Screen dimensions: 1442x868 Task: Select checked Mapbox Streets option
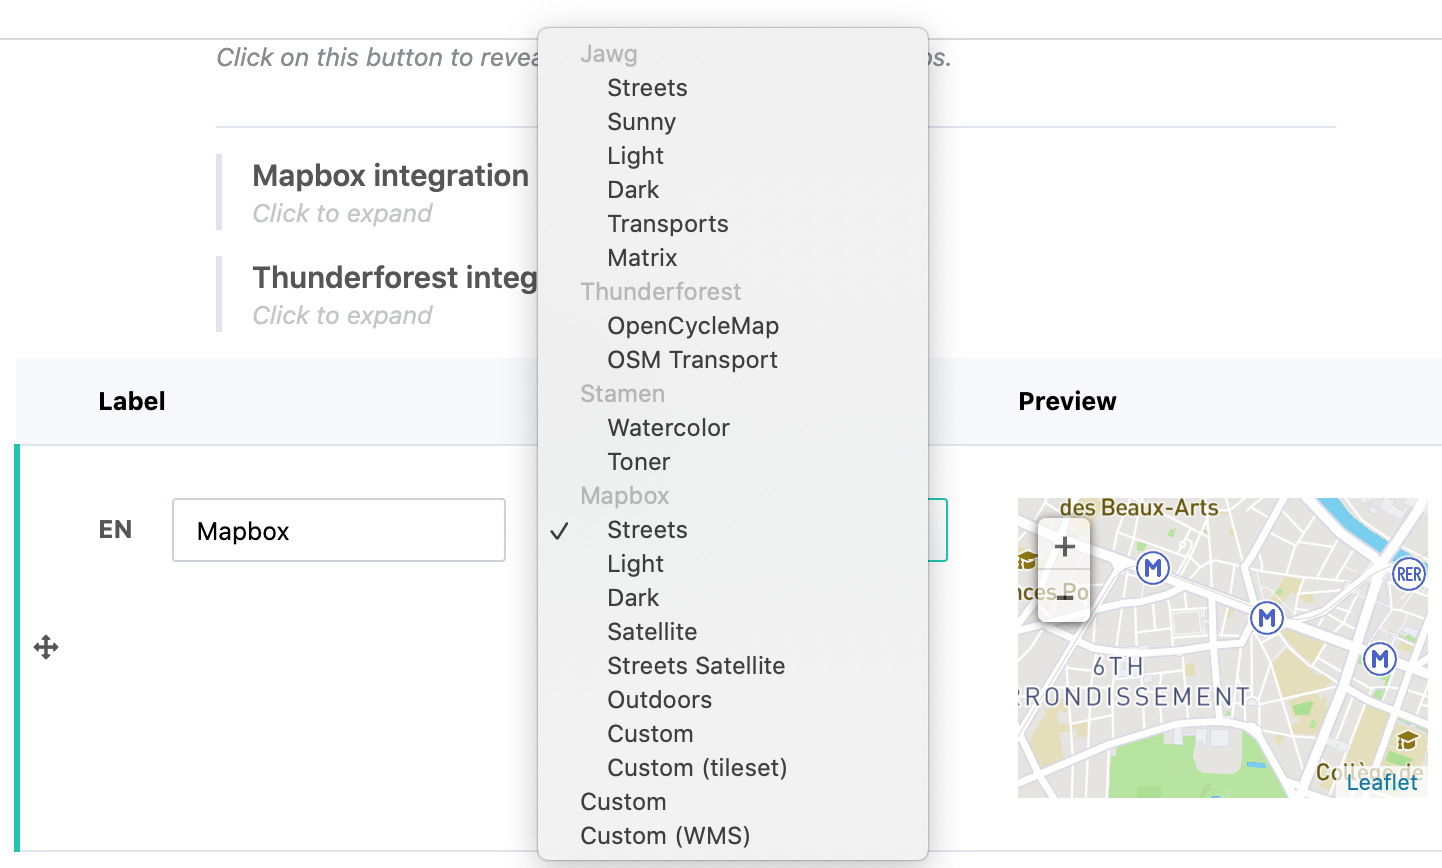(647, 530)
